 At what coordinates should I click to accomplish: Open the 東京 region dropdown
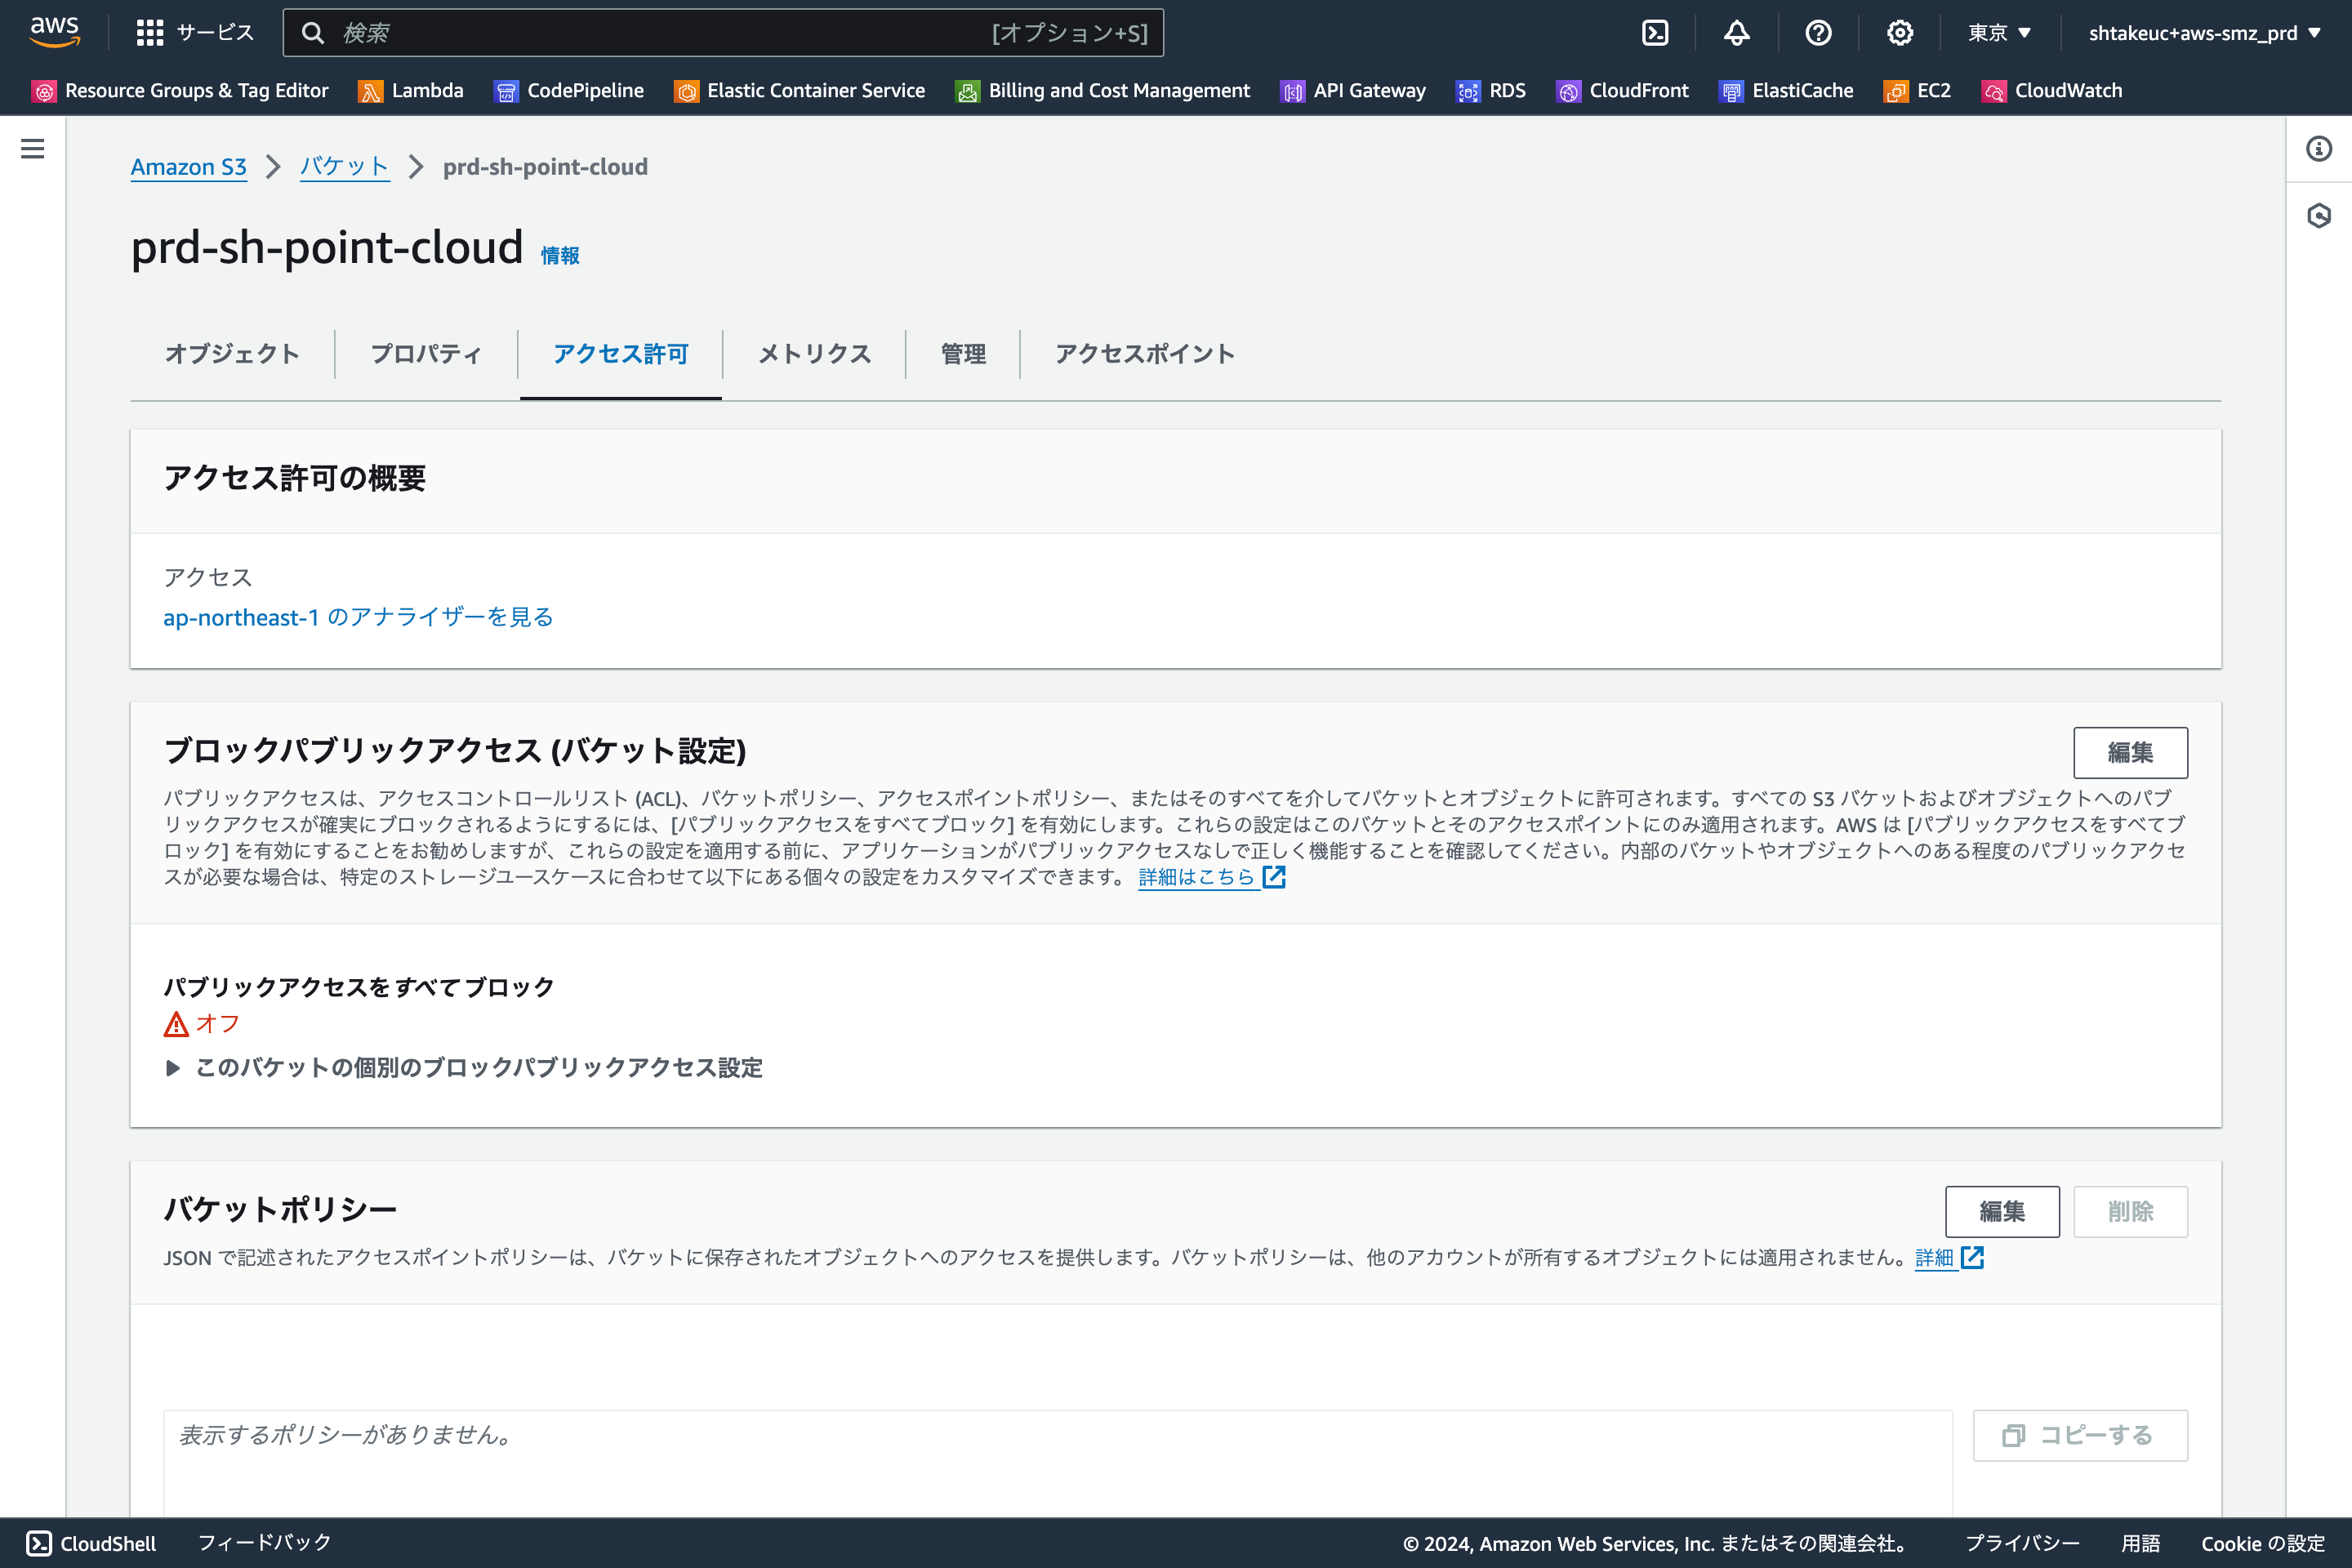[1999, 33]
